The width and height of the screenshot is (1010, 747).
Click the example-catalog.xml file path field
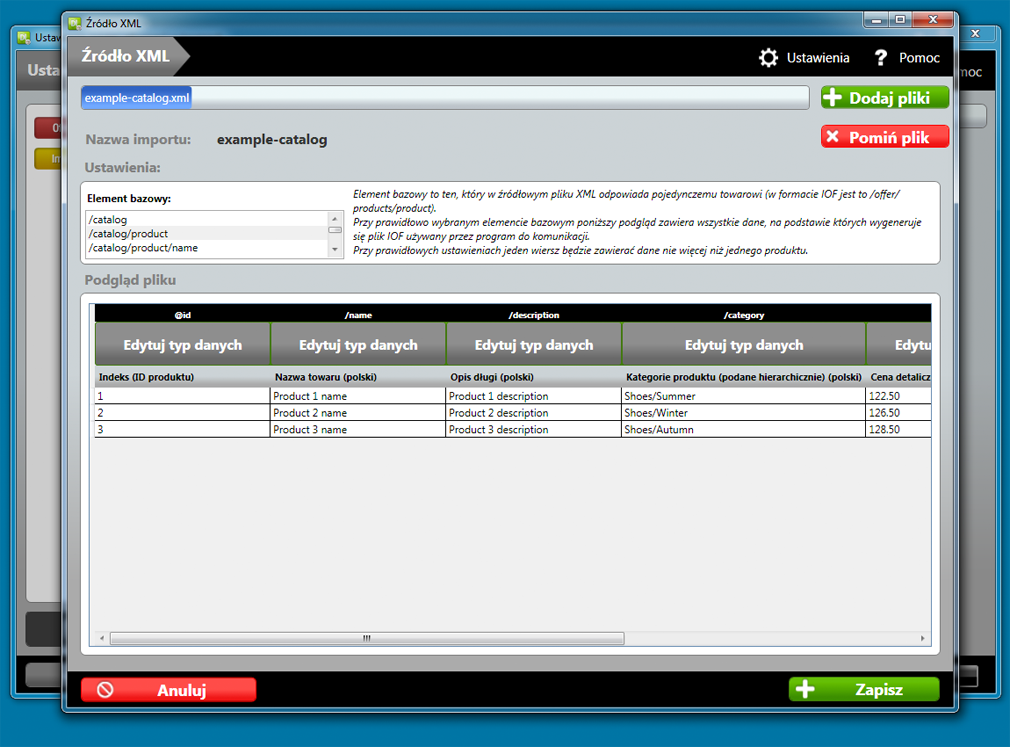(x=444, y=98)
